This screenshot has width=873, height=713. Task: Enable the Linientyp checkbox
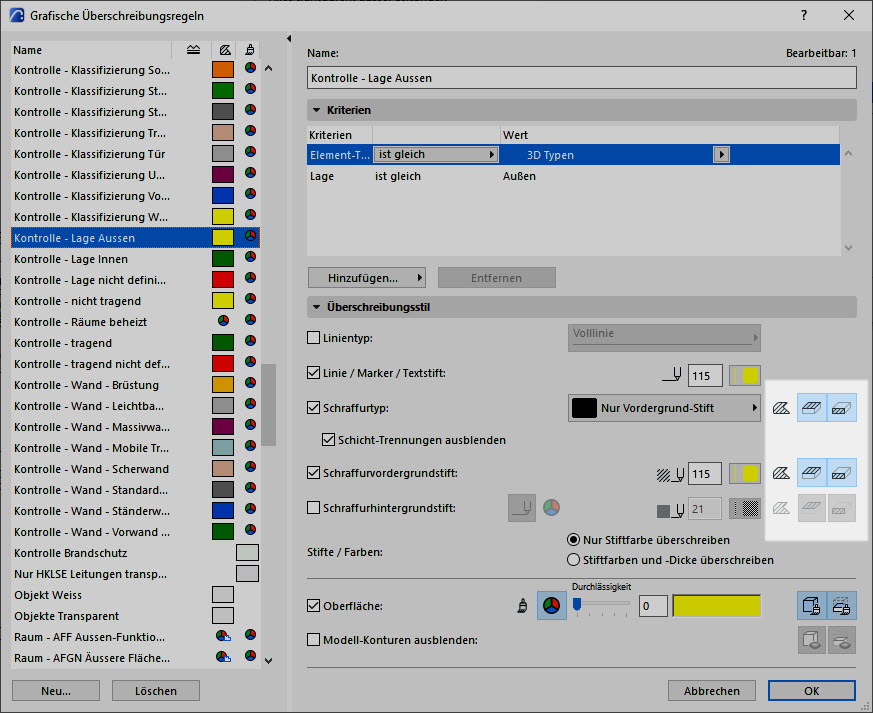click(x=314, y=338)
